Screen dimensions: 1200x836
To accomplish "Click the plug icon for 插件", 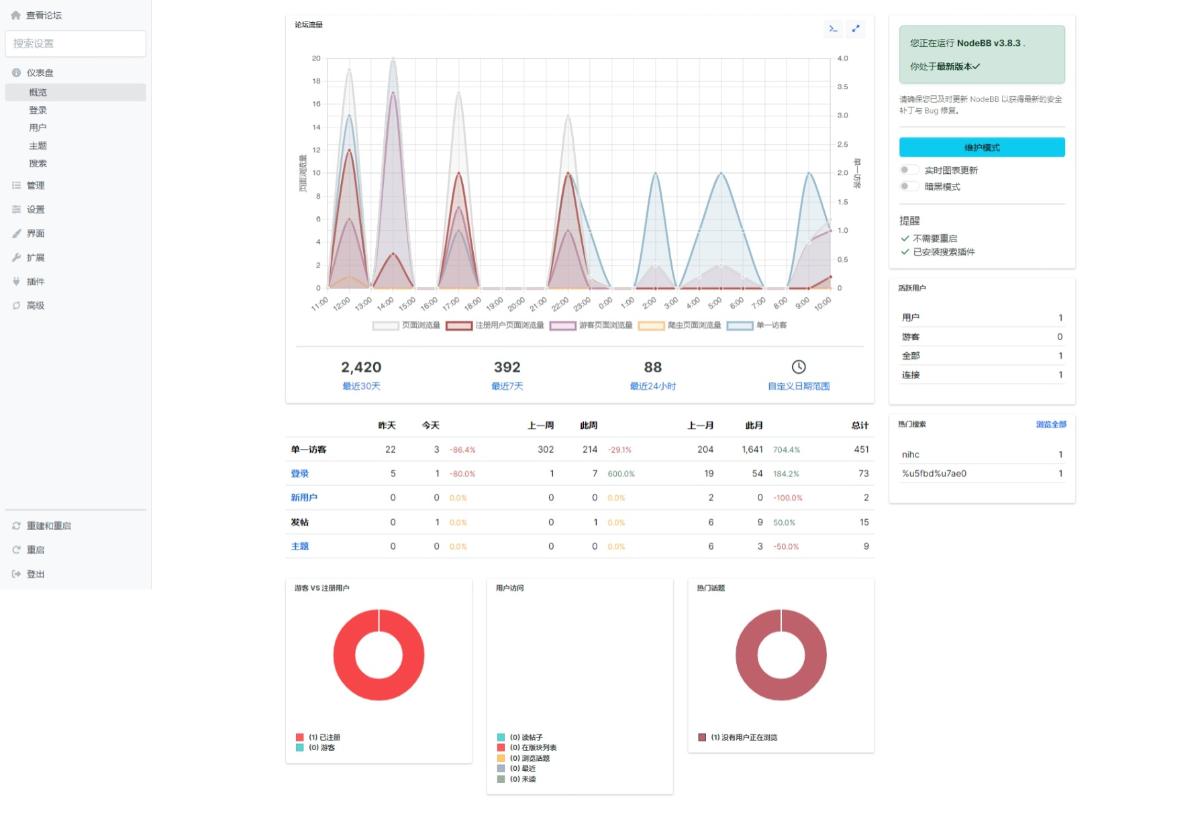I will click(16, 281).
